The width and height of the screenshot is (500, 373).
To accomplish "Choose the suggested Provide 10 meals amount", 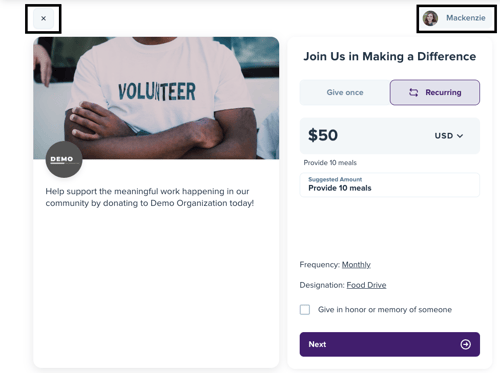I will (x=390, y=185).
